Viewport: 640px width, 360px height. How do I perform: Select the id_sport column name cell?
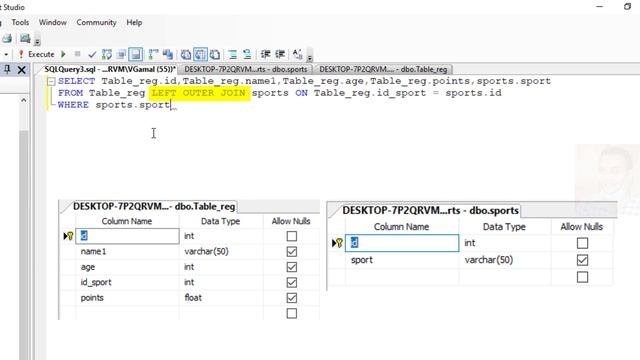[x=127, y=282]
